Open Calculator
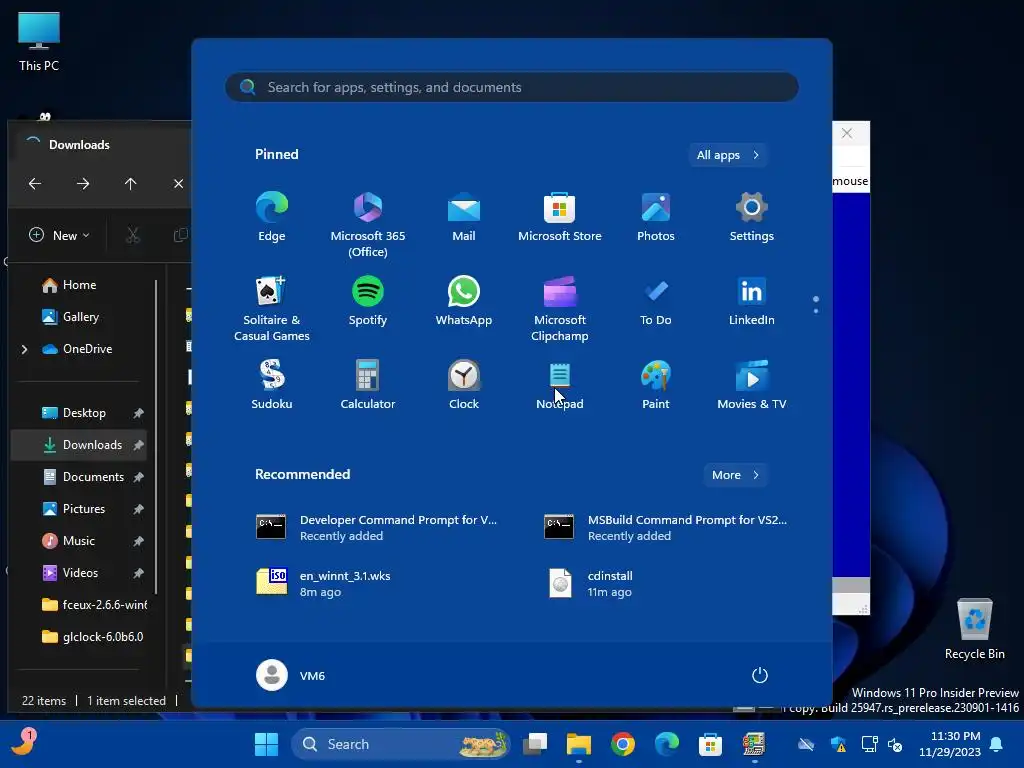1024x768 pixels. 368,385
